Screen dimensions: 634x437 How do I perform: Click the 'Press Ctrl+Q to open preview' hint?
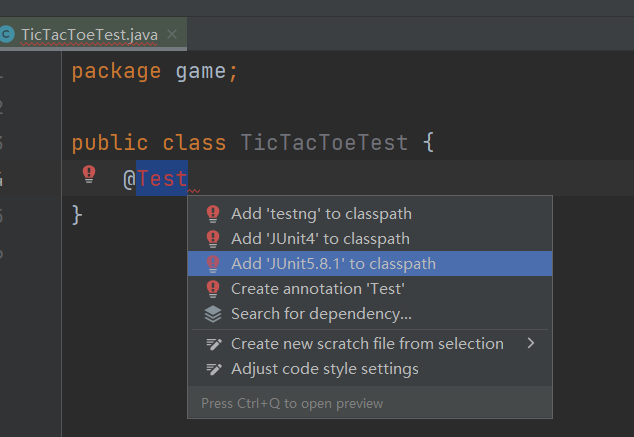coord(291,403)
